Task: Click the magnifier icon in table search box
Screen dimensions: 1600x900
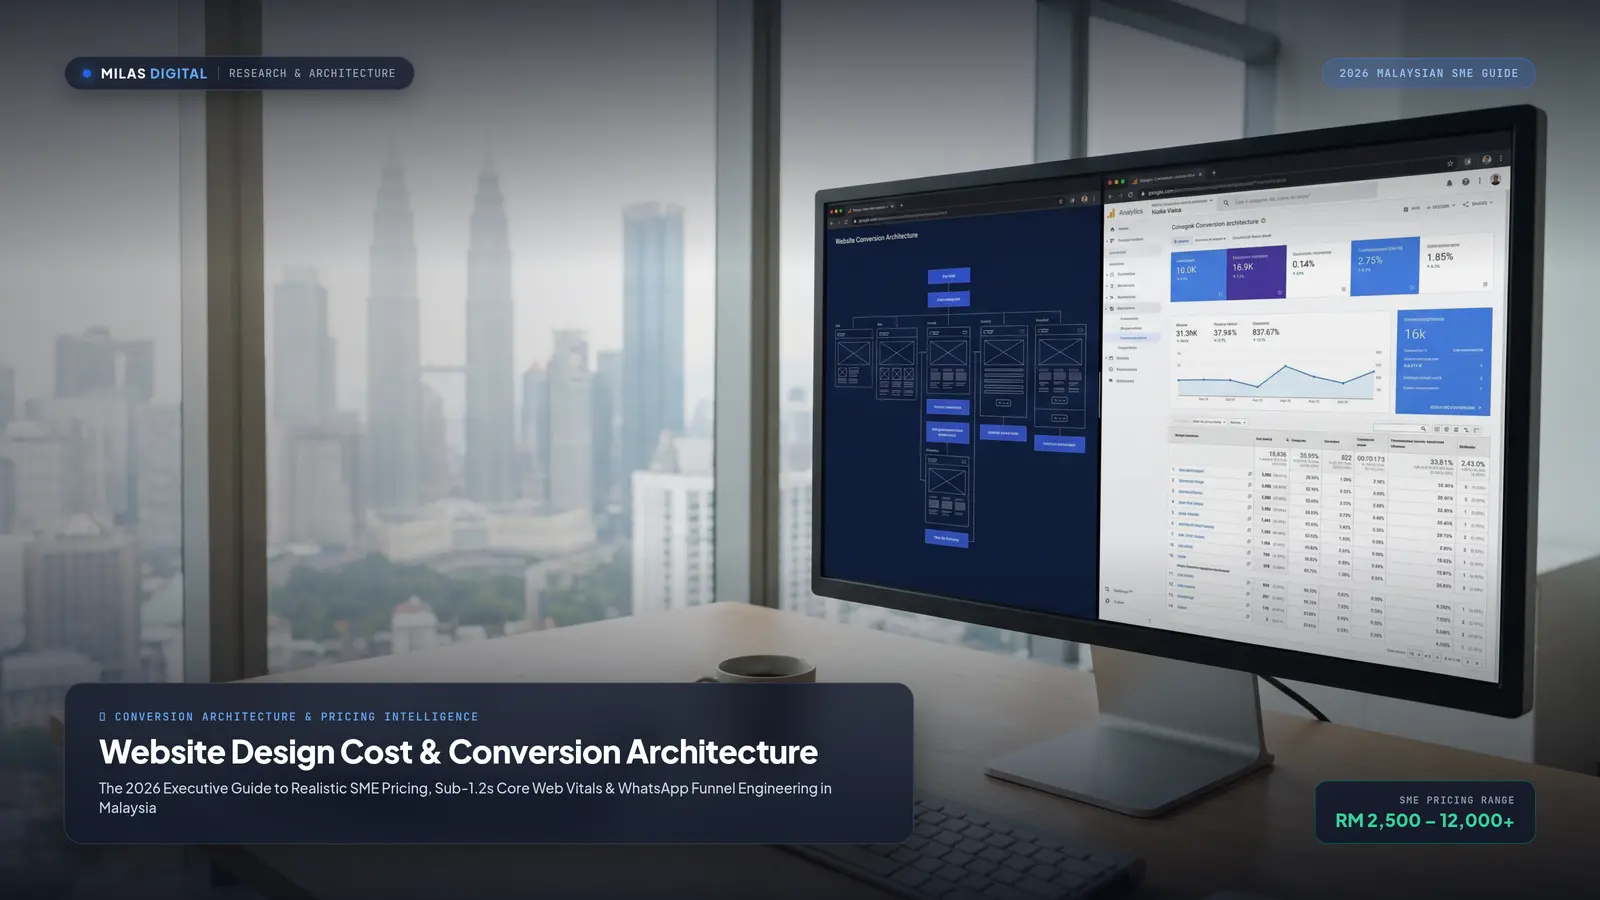Action: point(1423,428)
